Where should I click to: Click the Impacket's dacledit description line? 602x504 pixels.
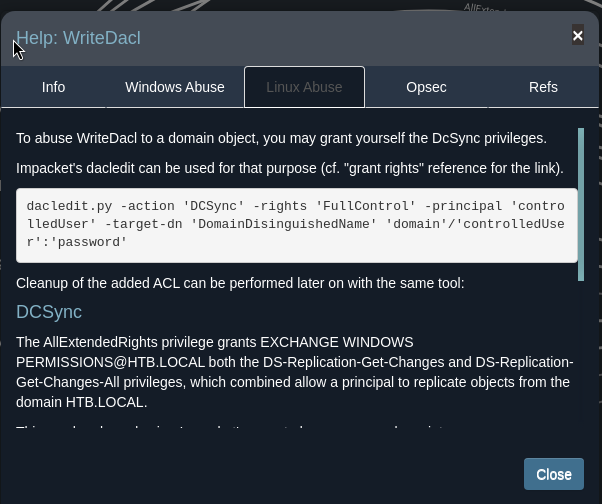tap(289, 167)
